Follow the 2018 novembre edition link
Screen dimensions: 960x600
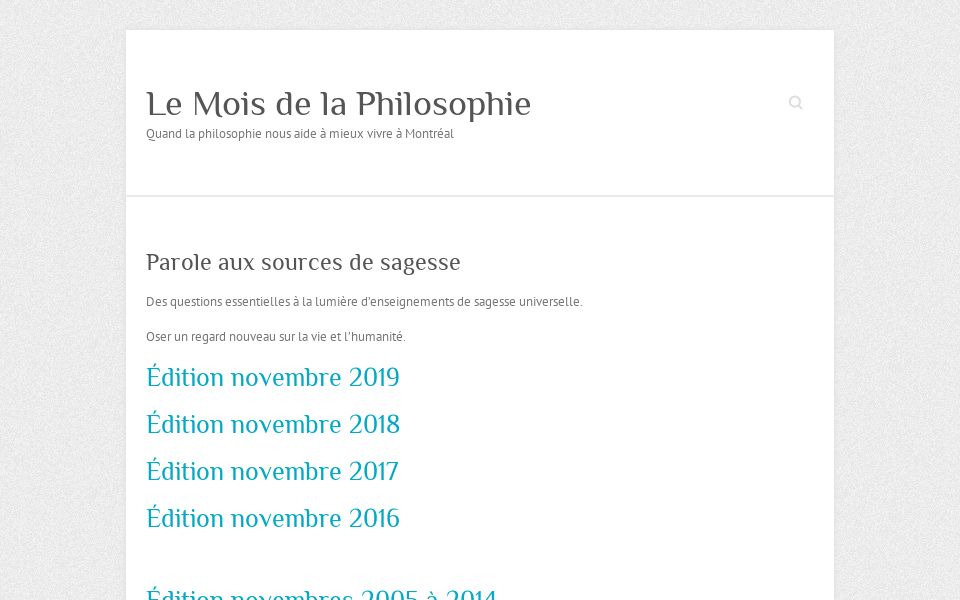(272, 425)
